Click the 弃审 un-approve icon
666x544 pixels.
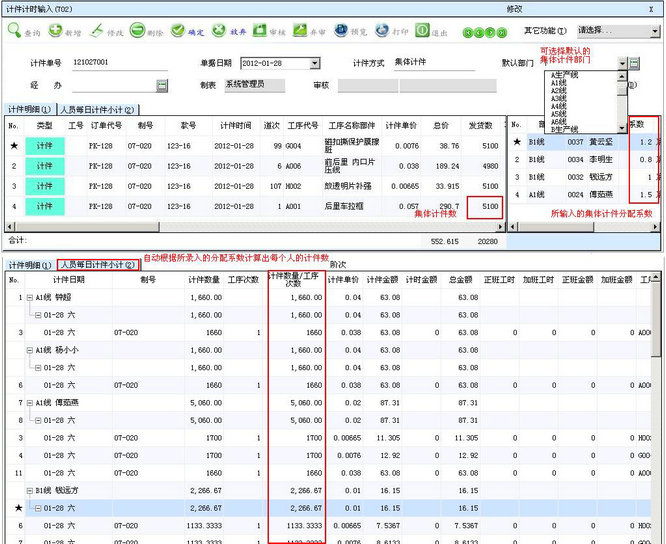pos(299,30)
